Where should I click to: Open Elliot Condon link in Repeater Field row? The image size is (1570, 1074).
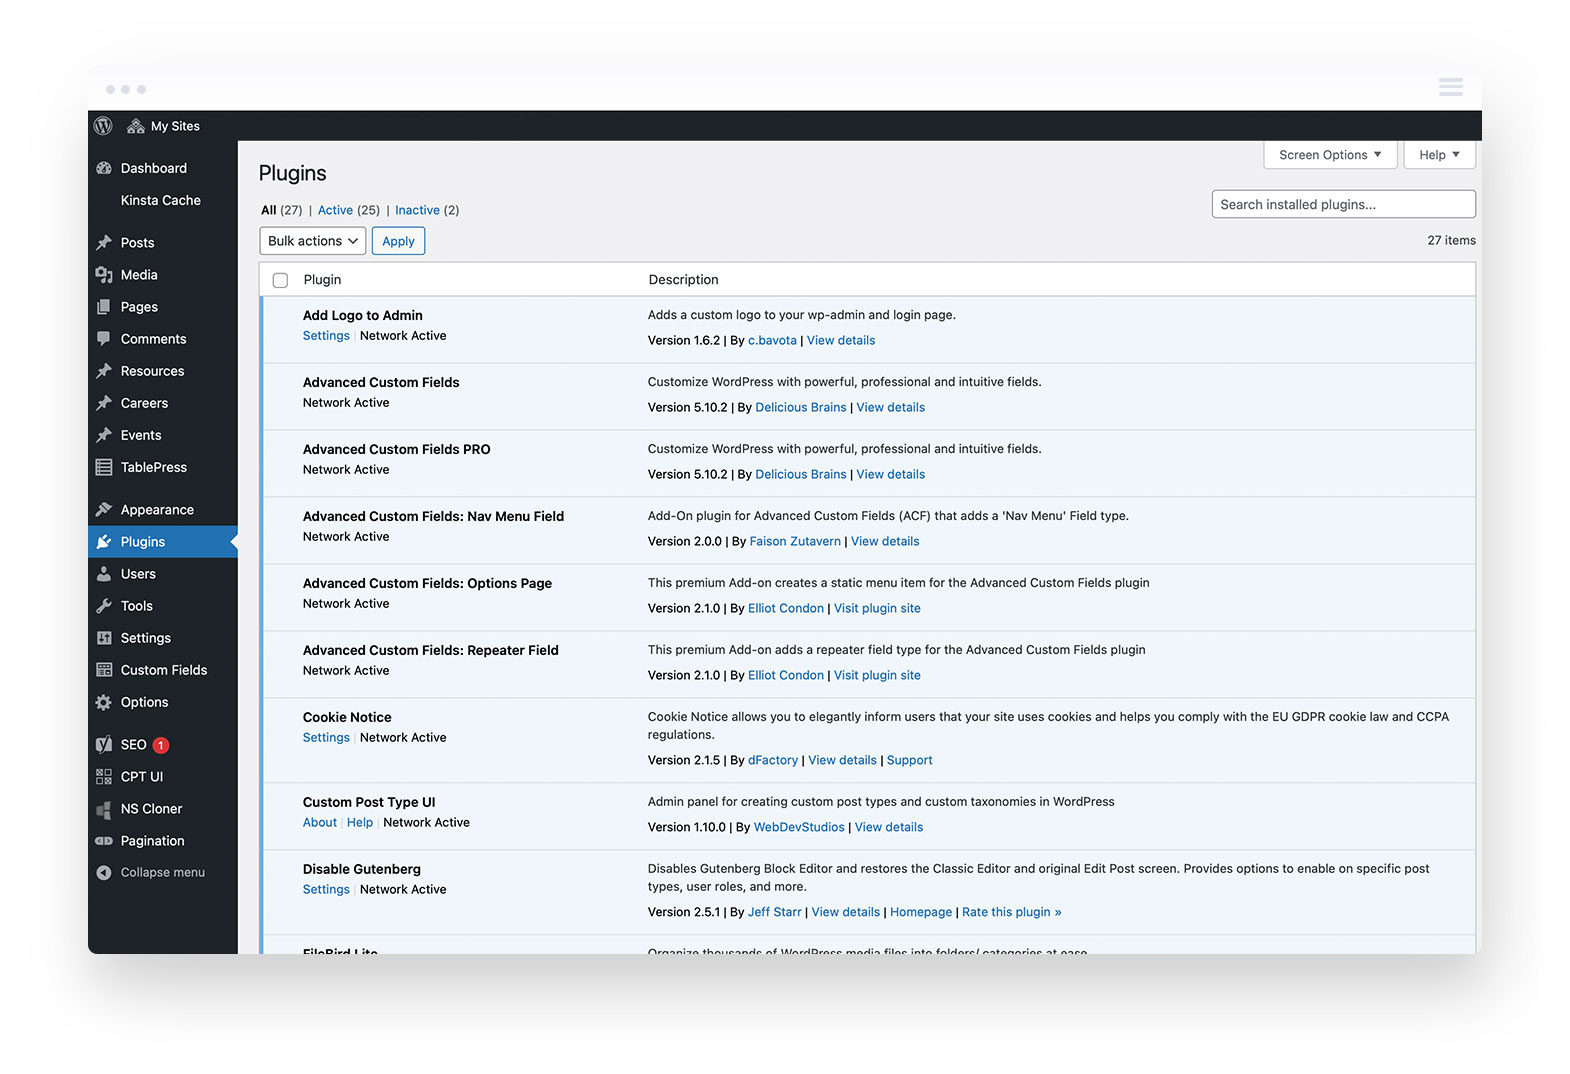(786, 676)
